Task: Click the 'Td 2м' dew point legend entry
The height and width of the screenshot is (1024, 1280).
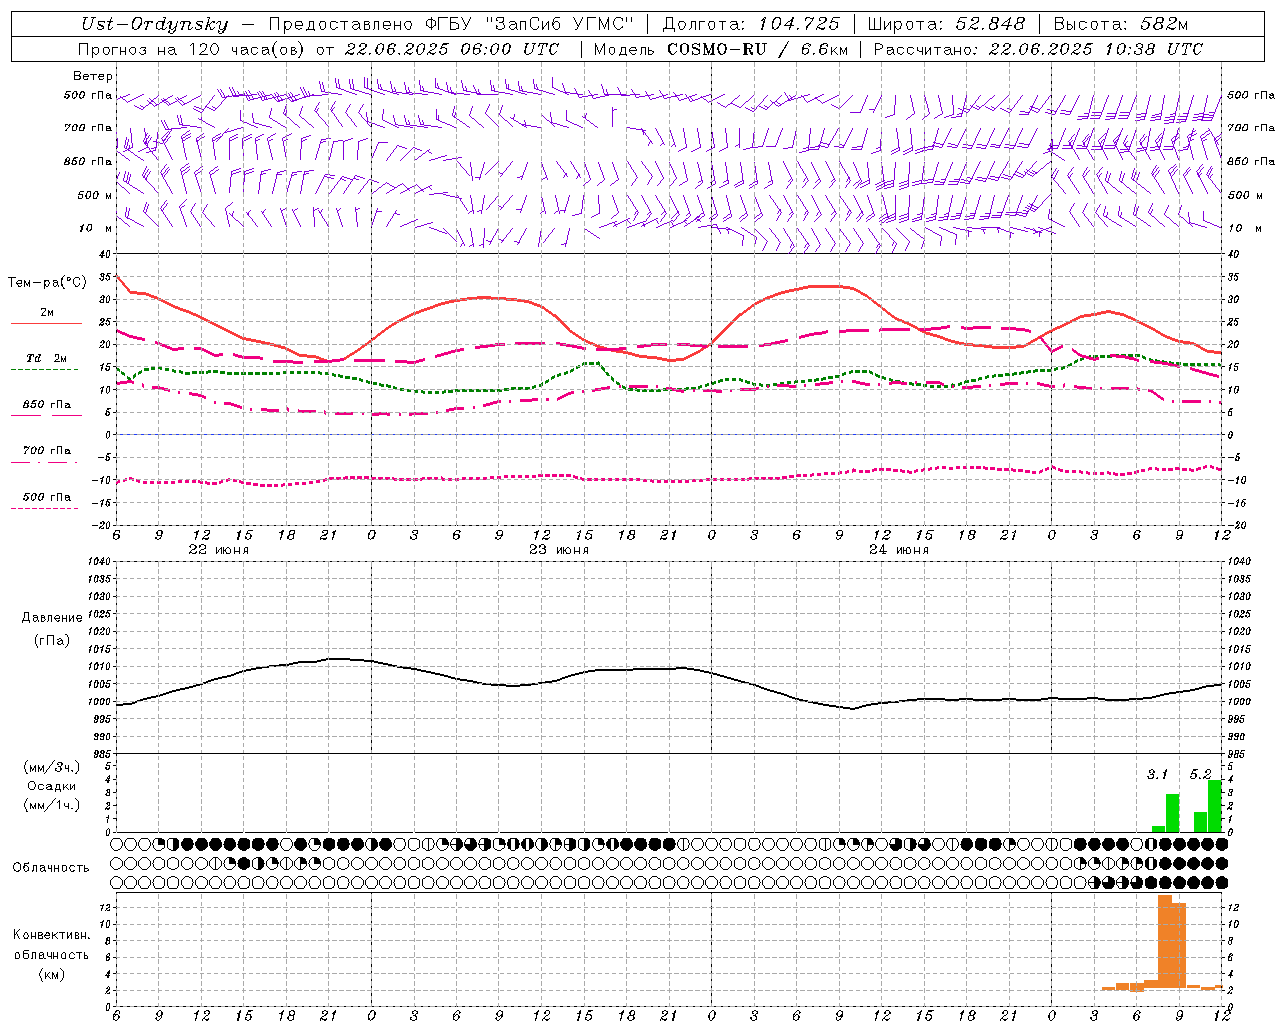Action: click(x=46, y=358)
